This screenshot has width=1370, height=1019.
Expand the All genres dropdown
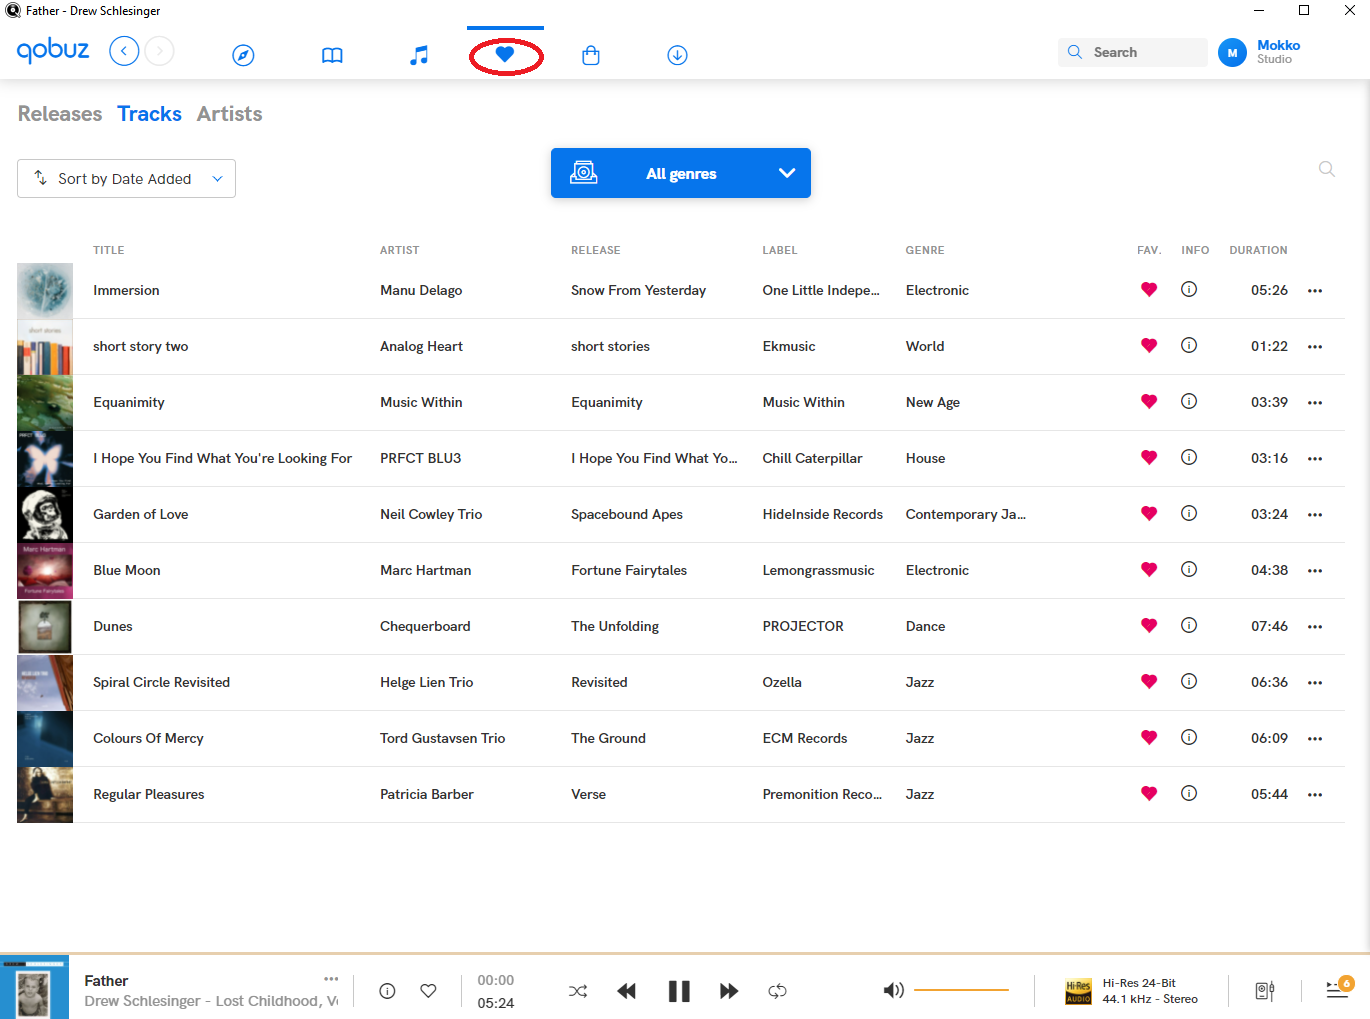[681, 173]
